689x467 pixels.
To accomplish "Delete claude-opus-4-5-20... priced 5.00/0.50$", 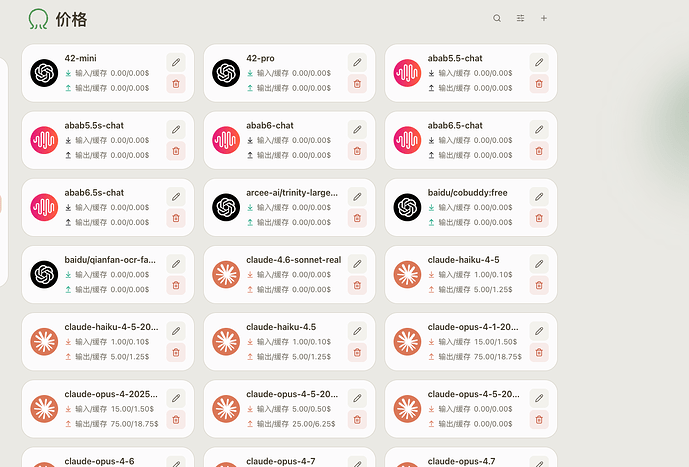I will (x=357, y=420).
